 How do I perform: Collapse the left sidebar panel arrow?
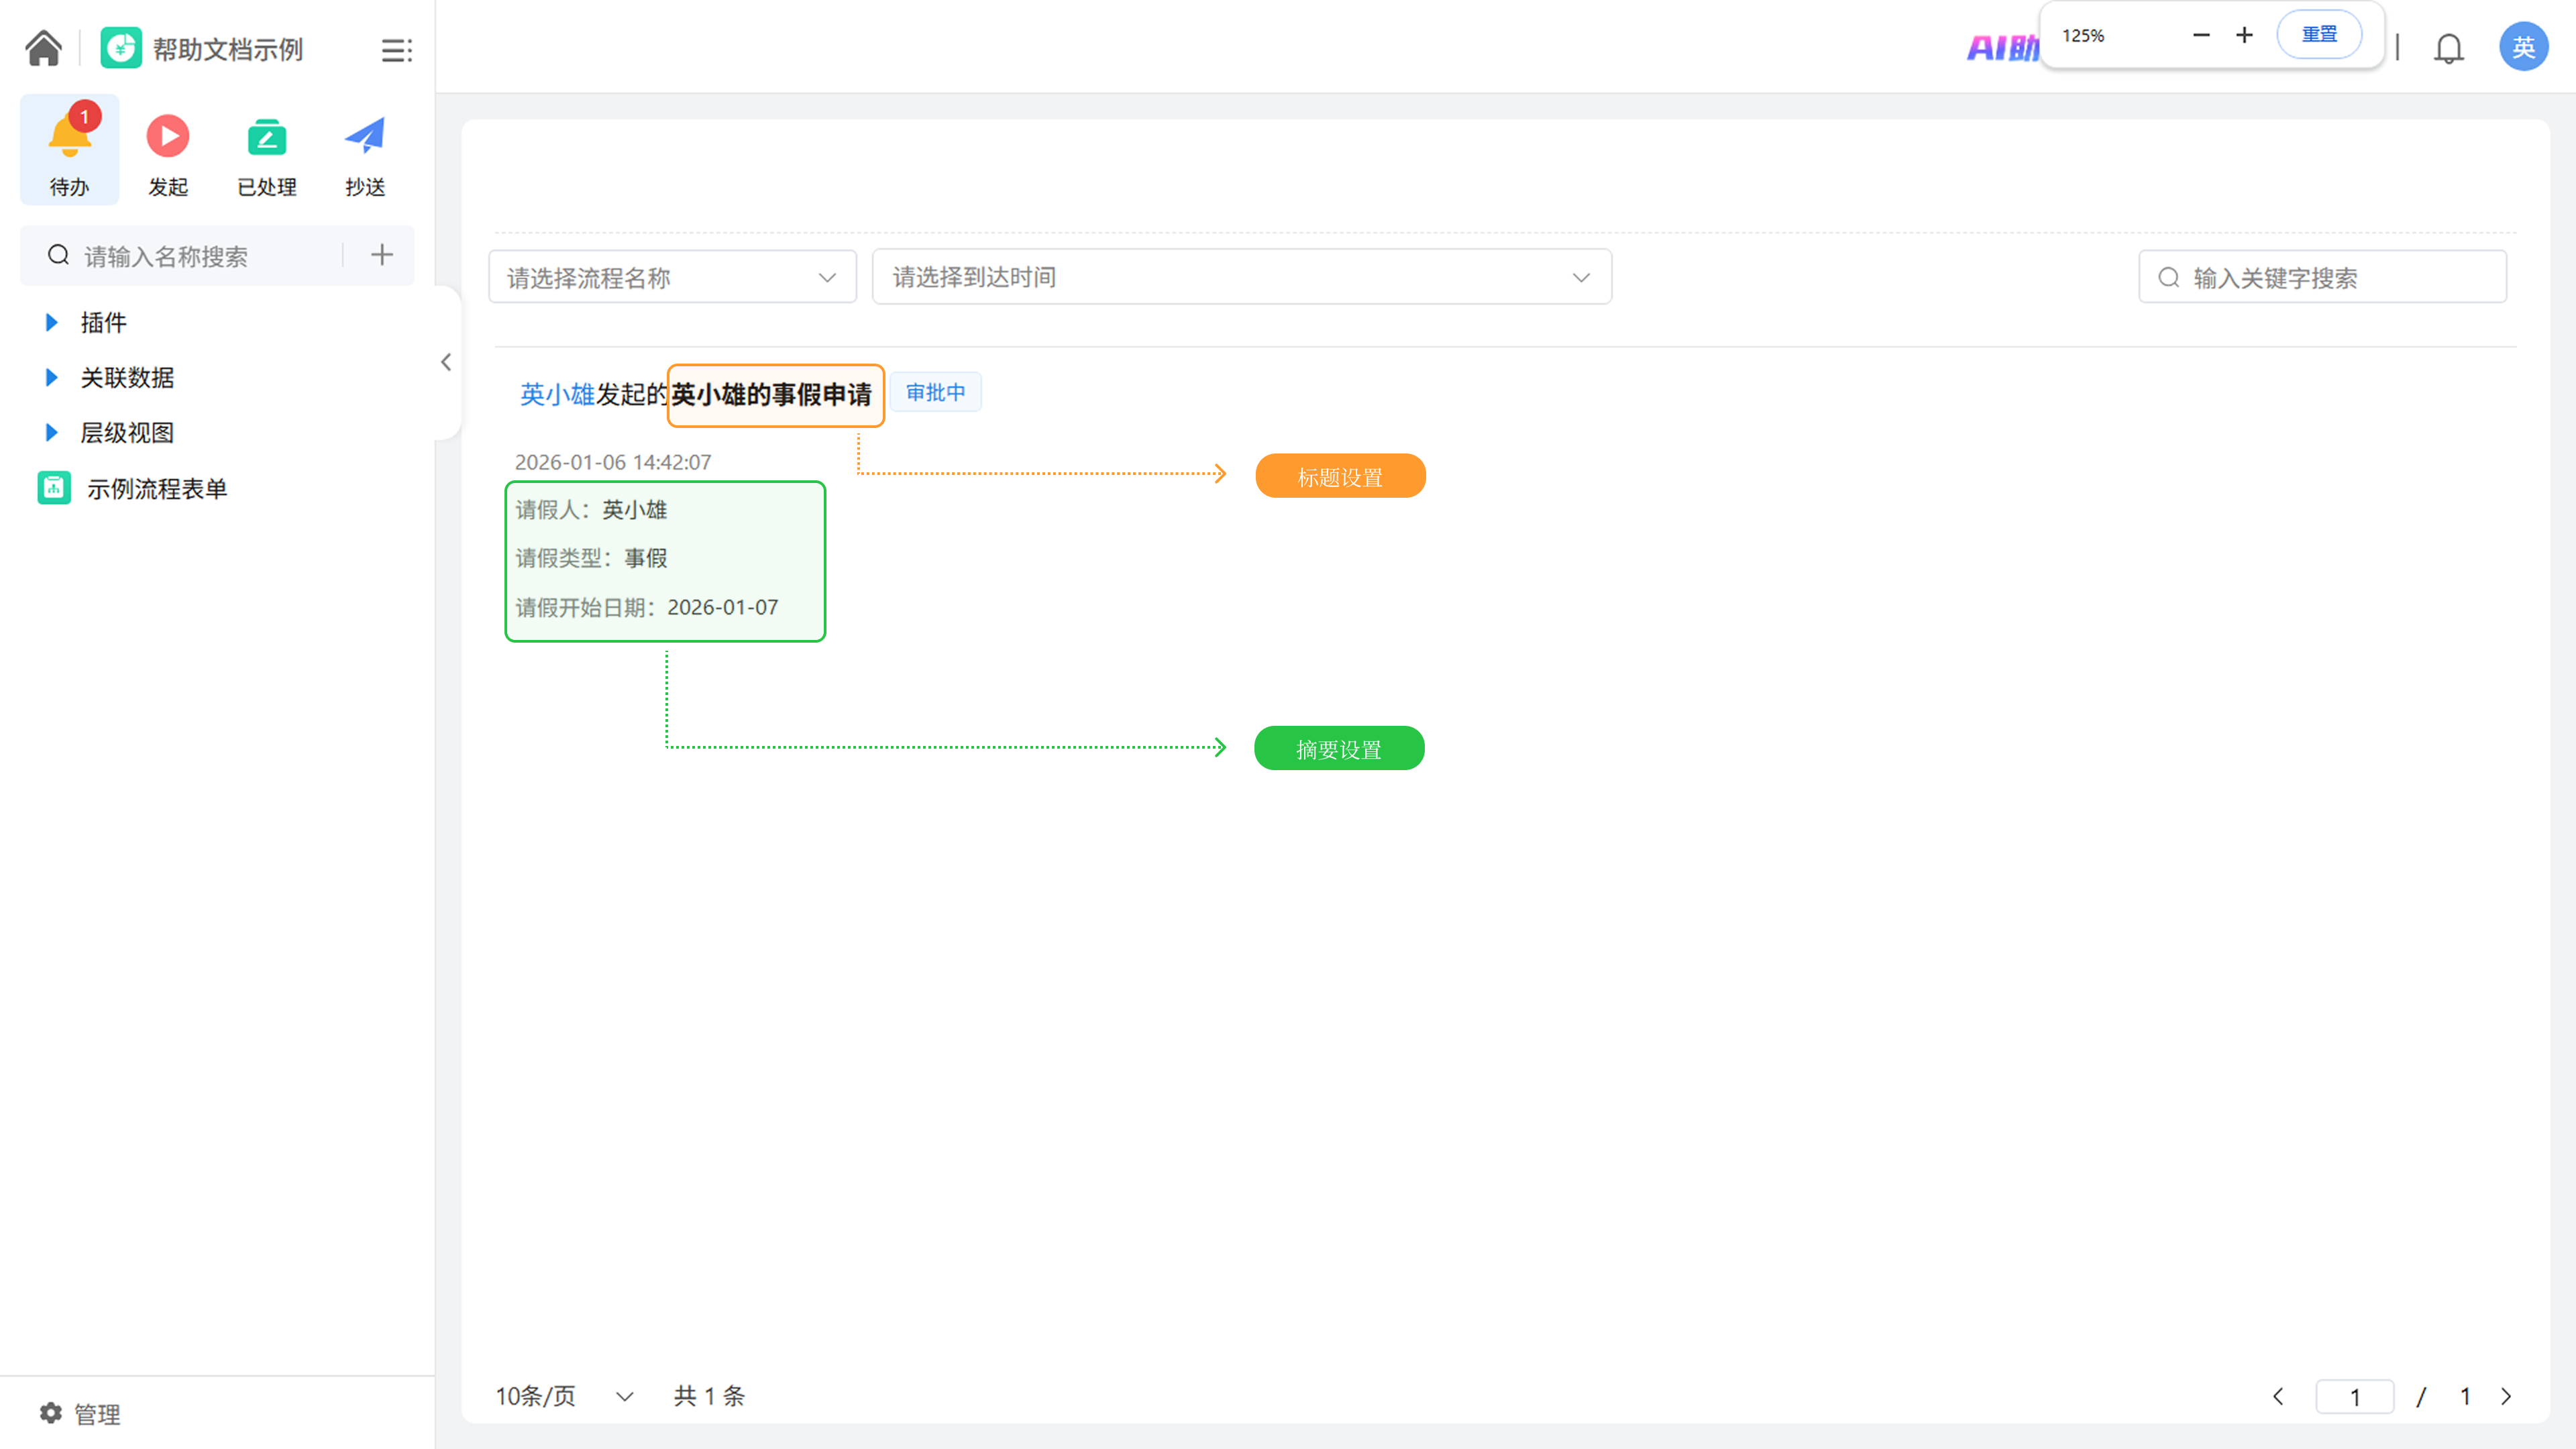click(x=446, y=362)
